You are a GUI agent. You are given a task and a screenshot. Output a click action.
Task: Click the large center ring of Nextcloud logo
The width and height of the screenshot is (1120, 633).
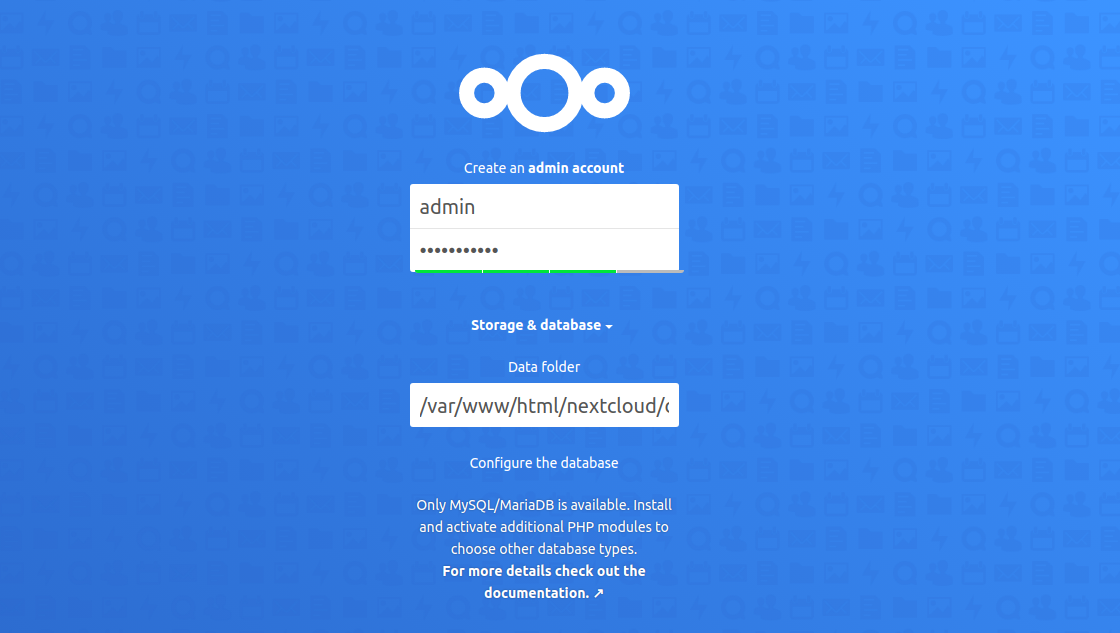point(544,93)
